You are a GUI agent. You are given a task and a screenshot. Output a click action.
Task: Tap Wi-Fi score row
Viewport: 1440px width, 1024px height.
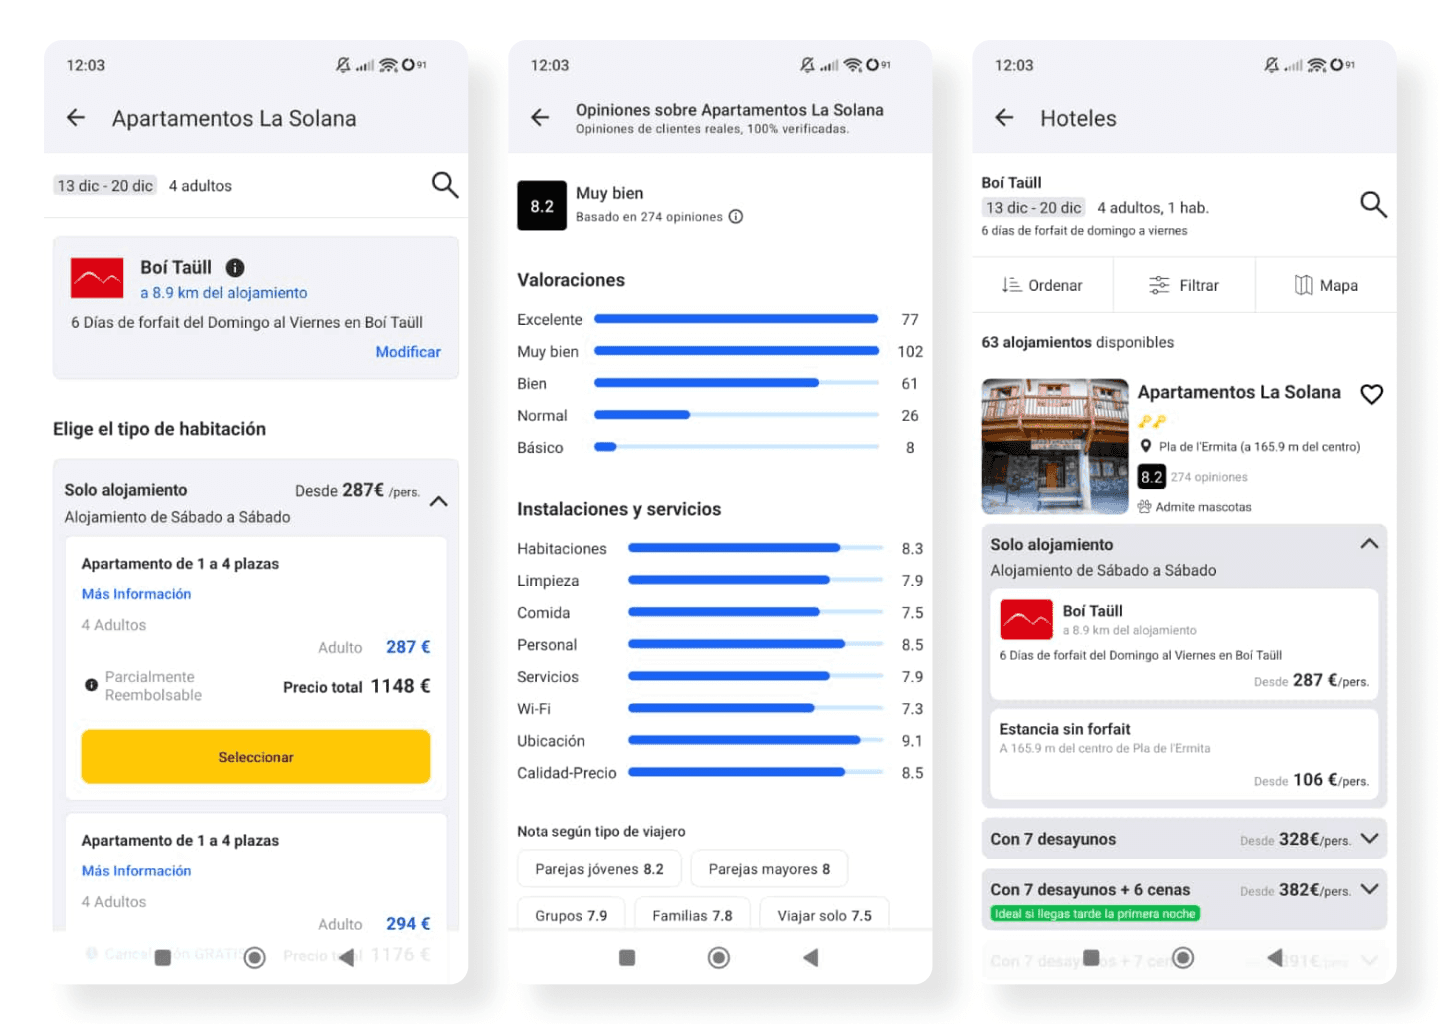tap(720, 709)
